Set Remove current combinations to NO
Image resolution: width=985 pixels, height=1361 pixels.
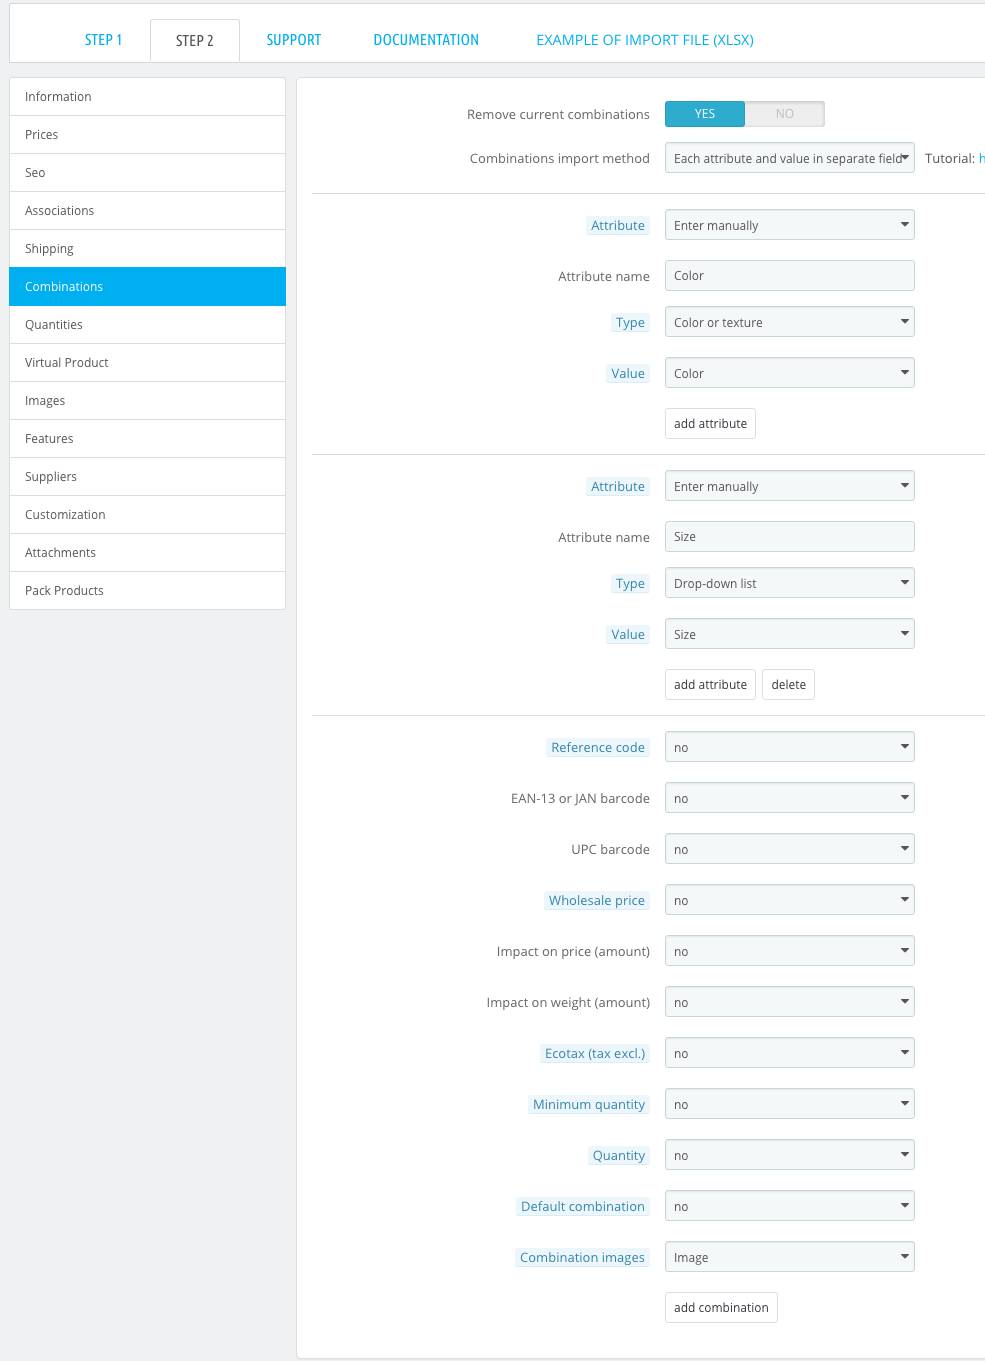pyautogui.click(x=785, y=114)
